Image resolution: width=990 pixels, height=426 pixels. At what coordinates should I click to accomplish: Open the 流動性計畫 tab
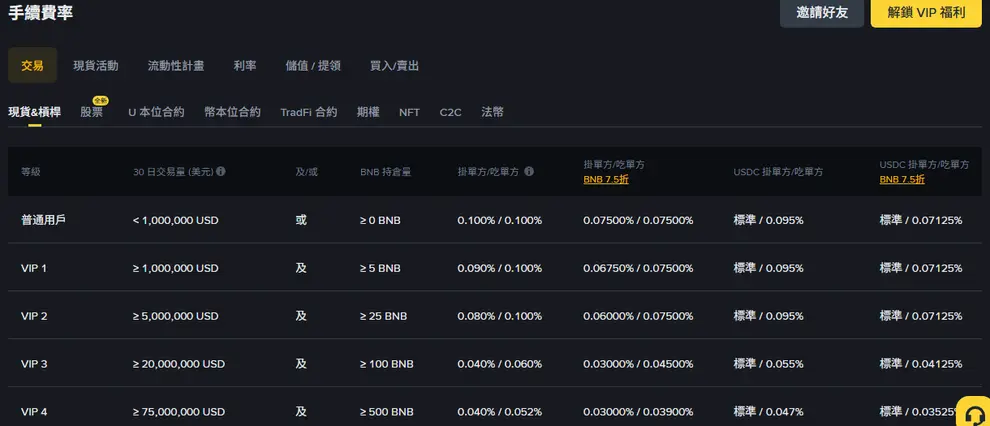(x=176, y=66)
